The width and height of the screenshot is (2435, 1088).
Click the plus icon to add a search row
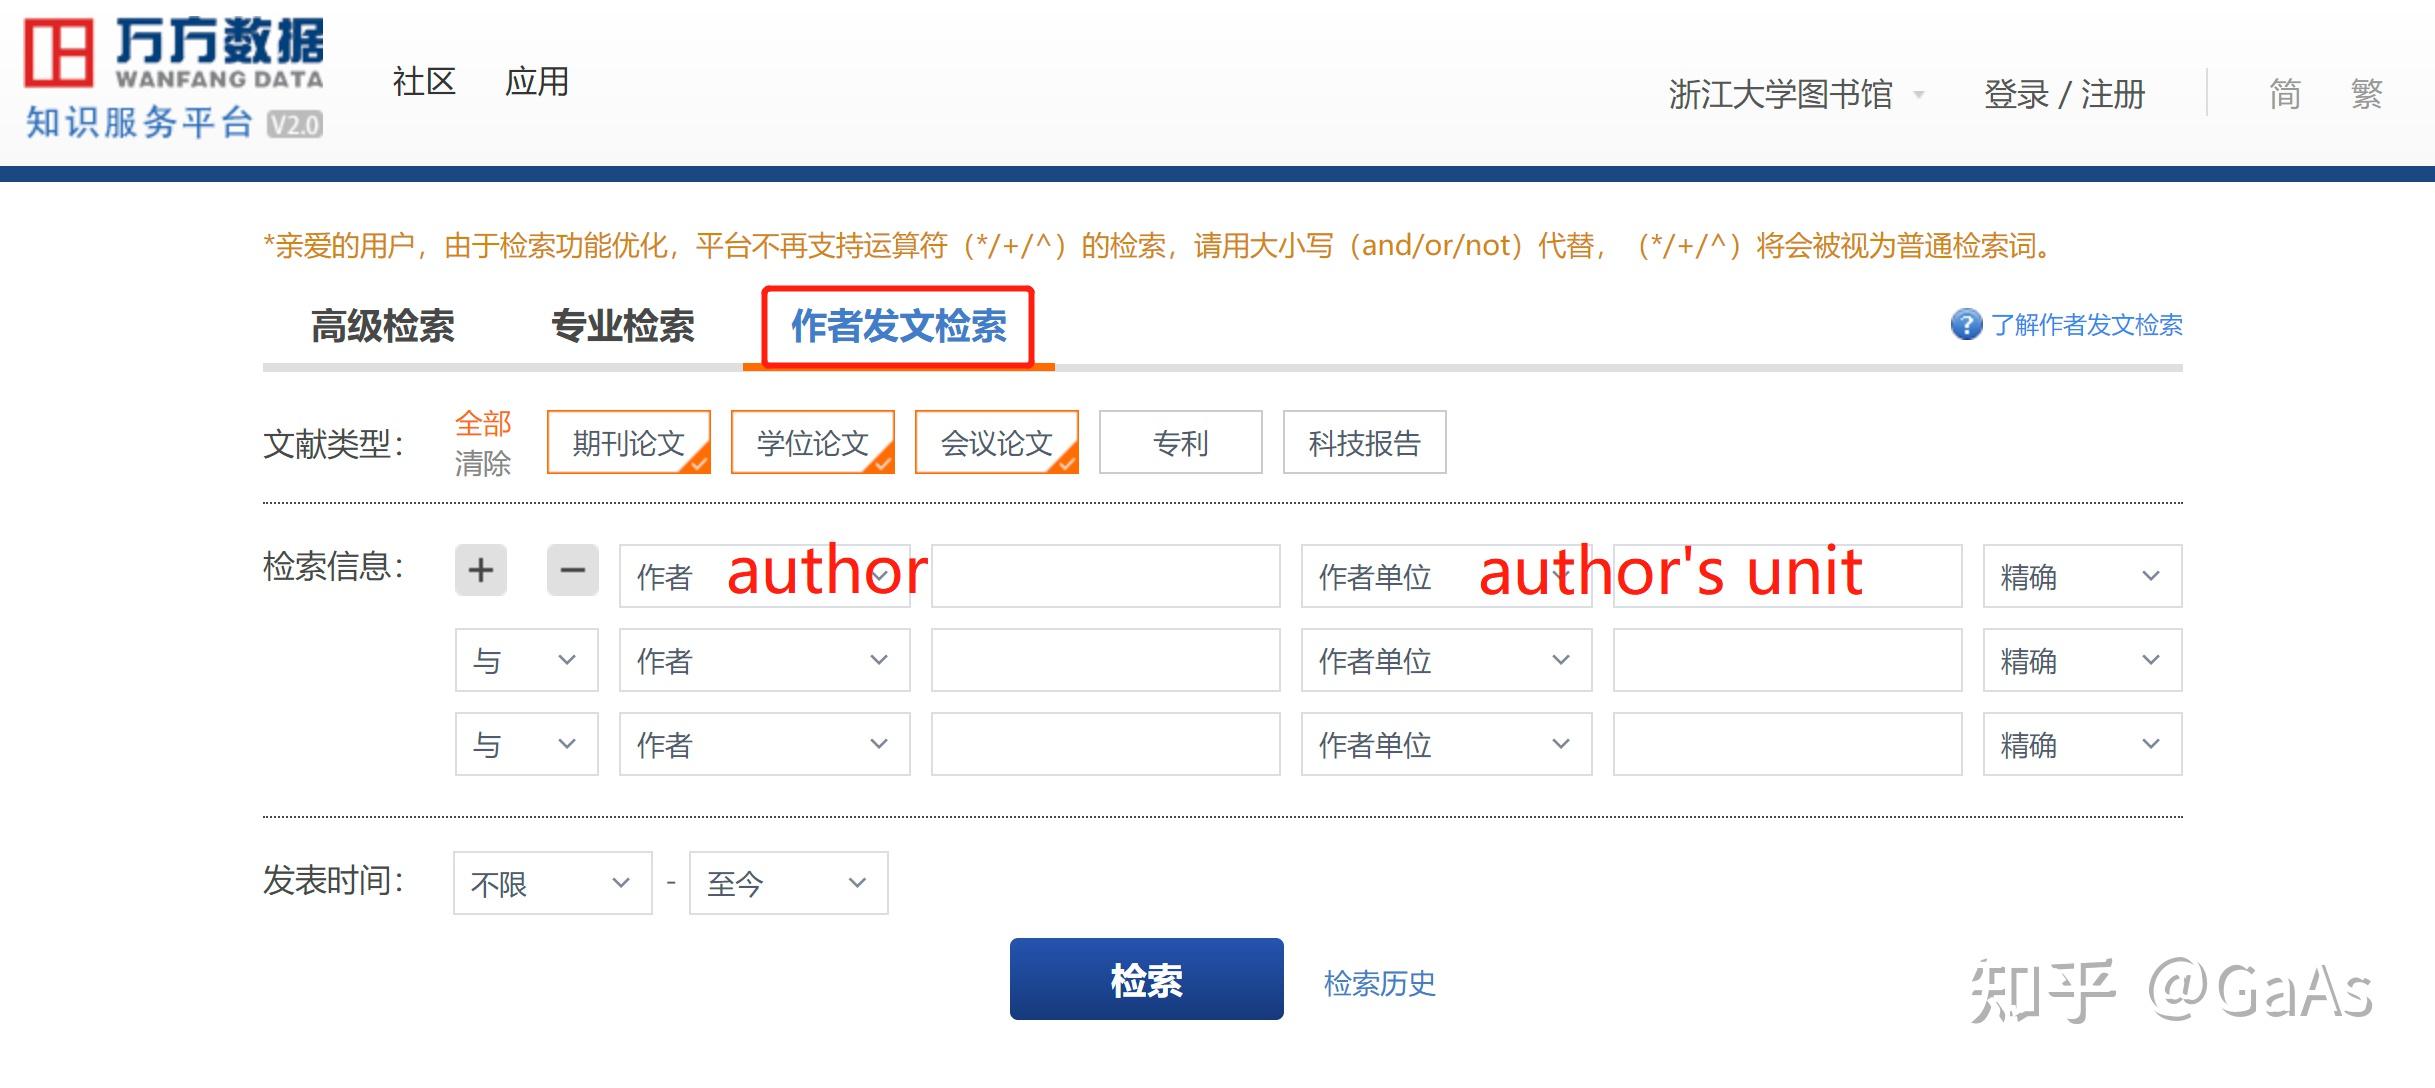pos(481,570)
